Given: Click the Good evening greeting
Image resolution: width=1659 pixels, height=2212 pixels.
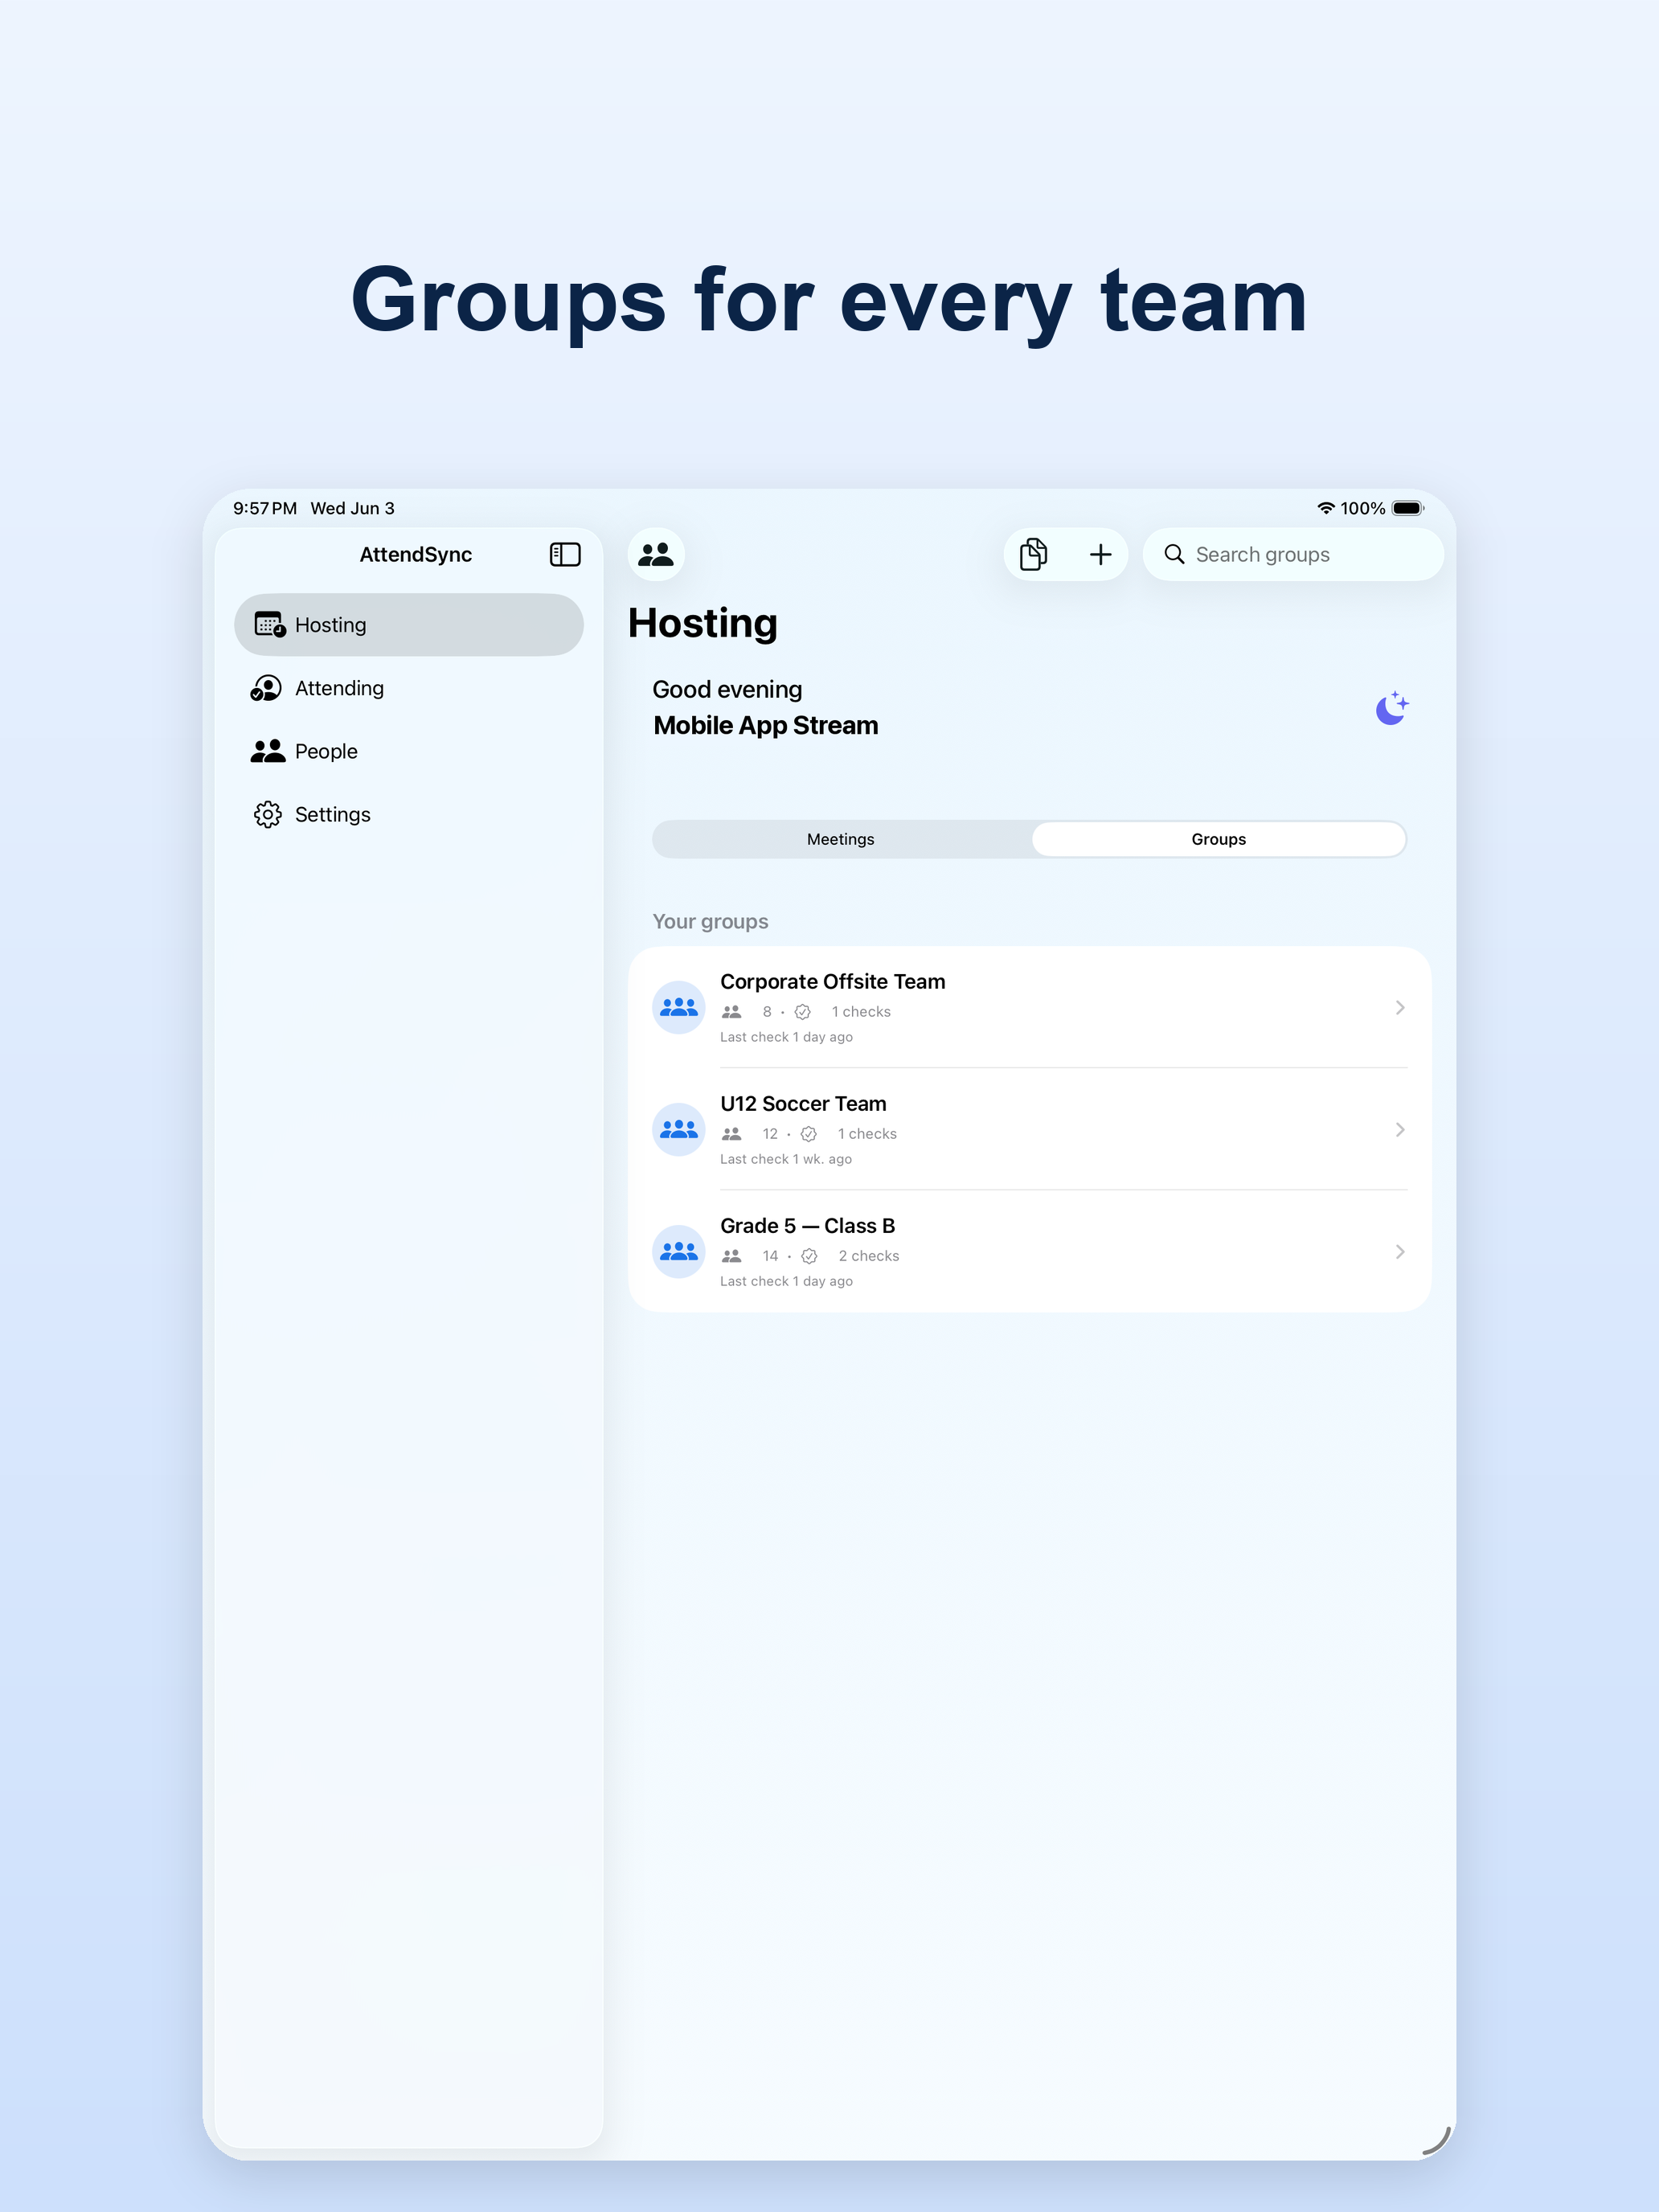Looking at the screenshot, I should tap(727, 689).
